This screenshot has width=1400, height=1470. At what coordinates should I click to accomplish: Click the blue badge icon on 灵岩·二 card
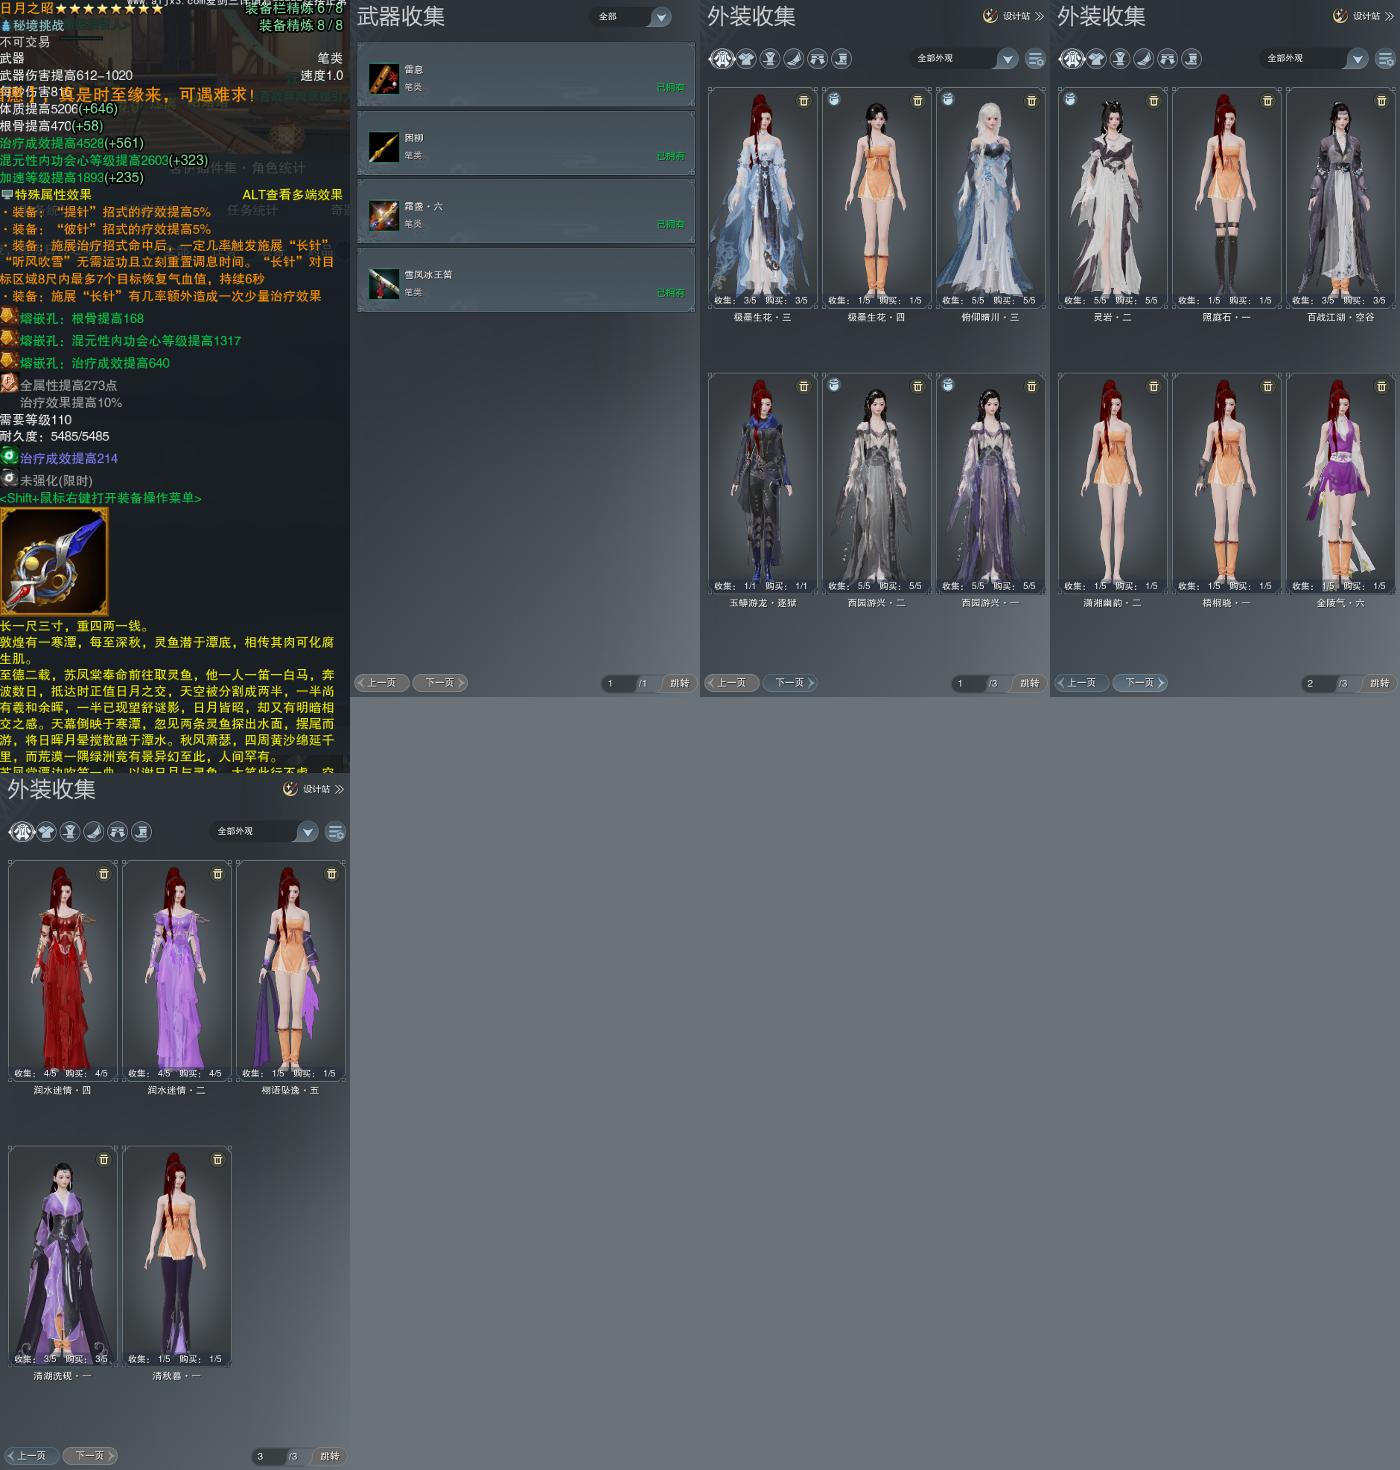click(1070, 99)
